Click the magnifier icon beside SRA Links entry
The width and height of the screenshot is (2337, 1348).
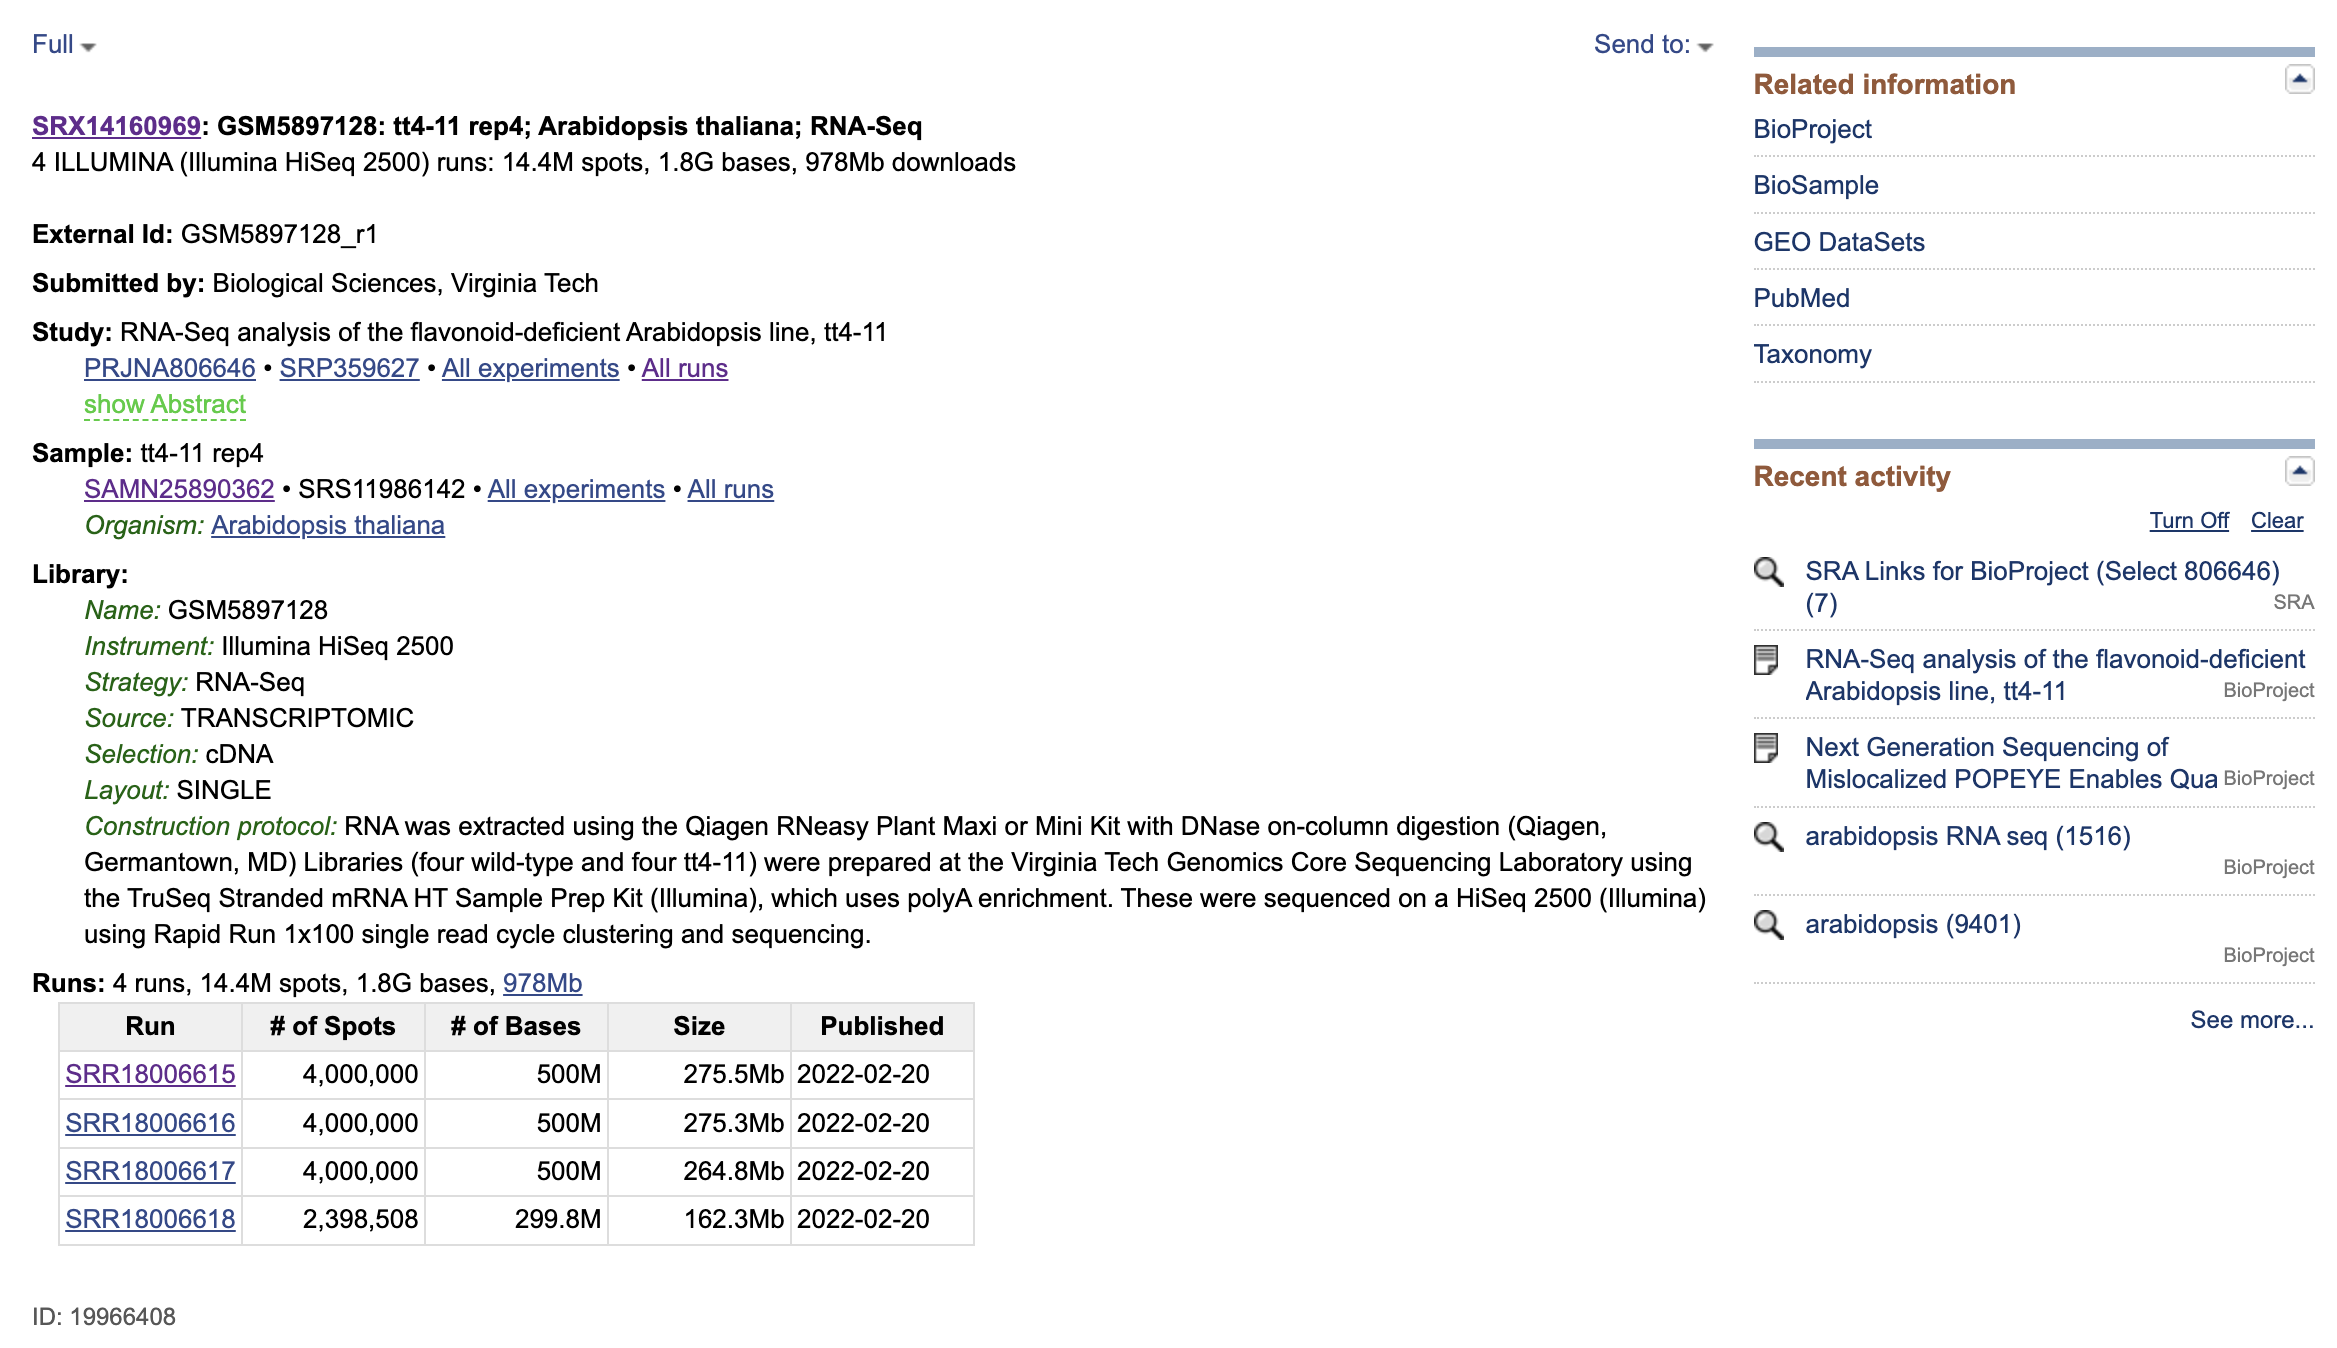[1768, 572]
